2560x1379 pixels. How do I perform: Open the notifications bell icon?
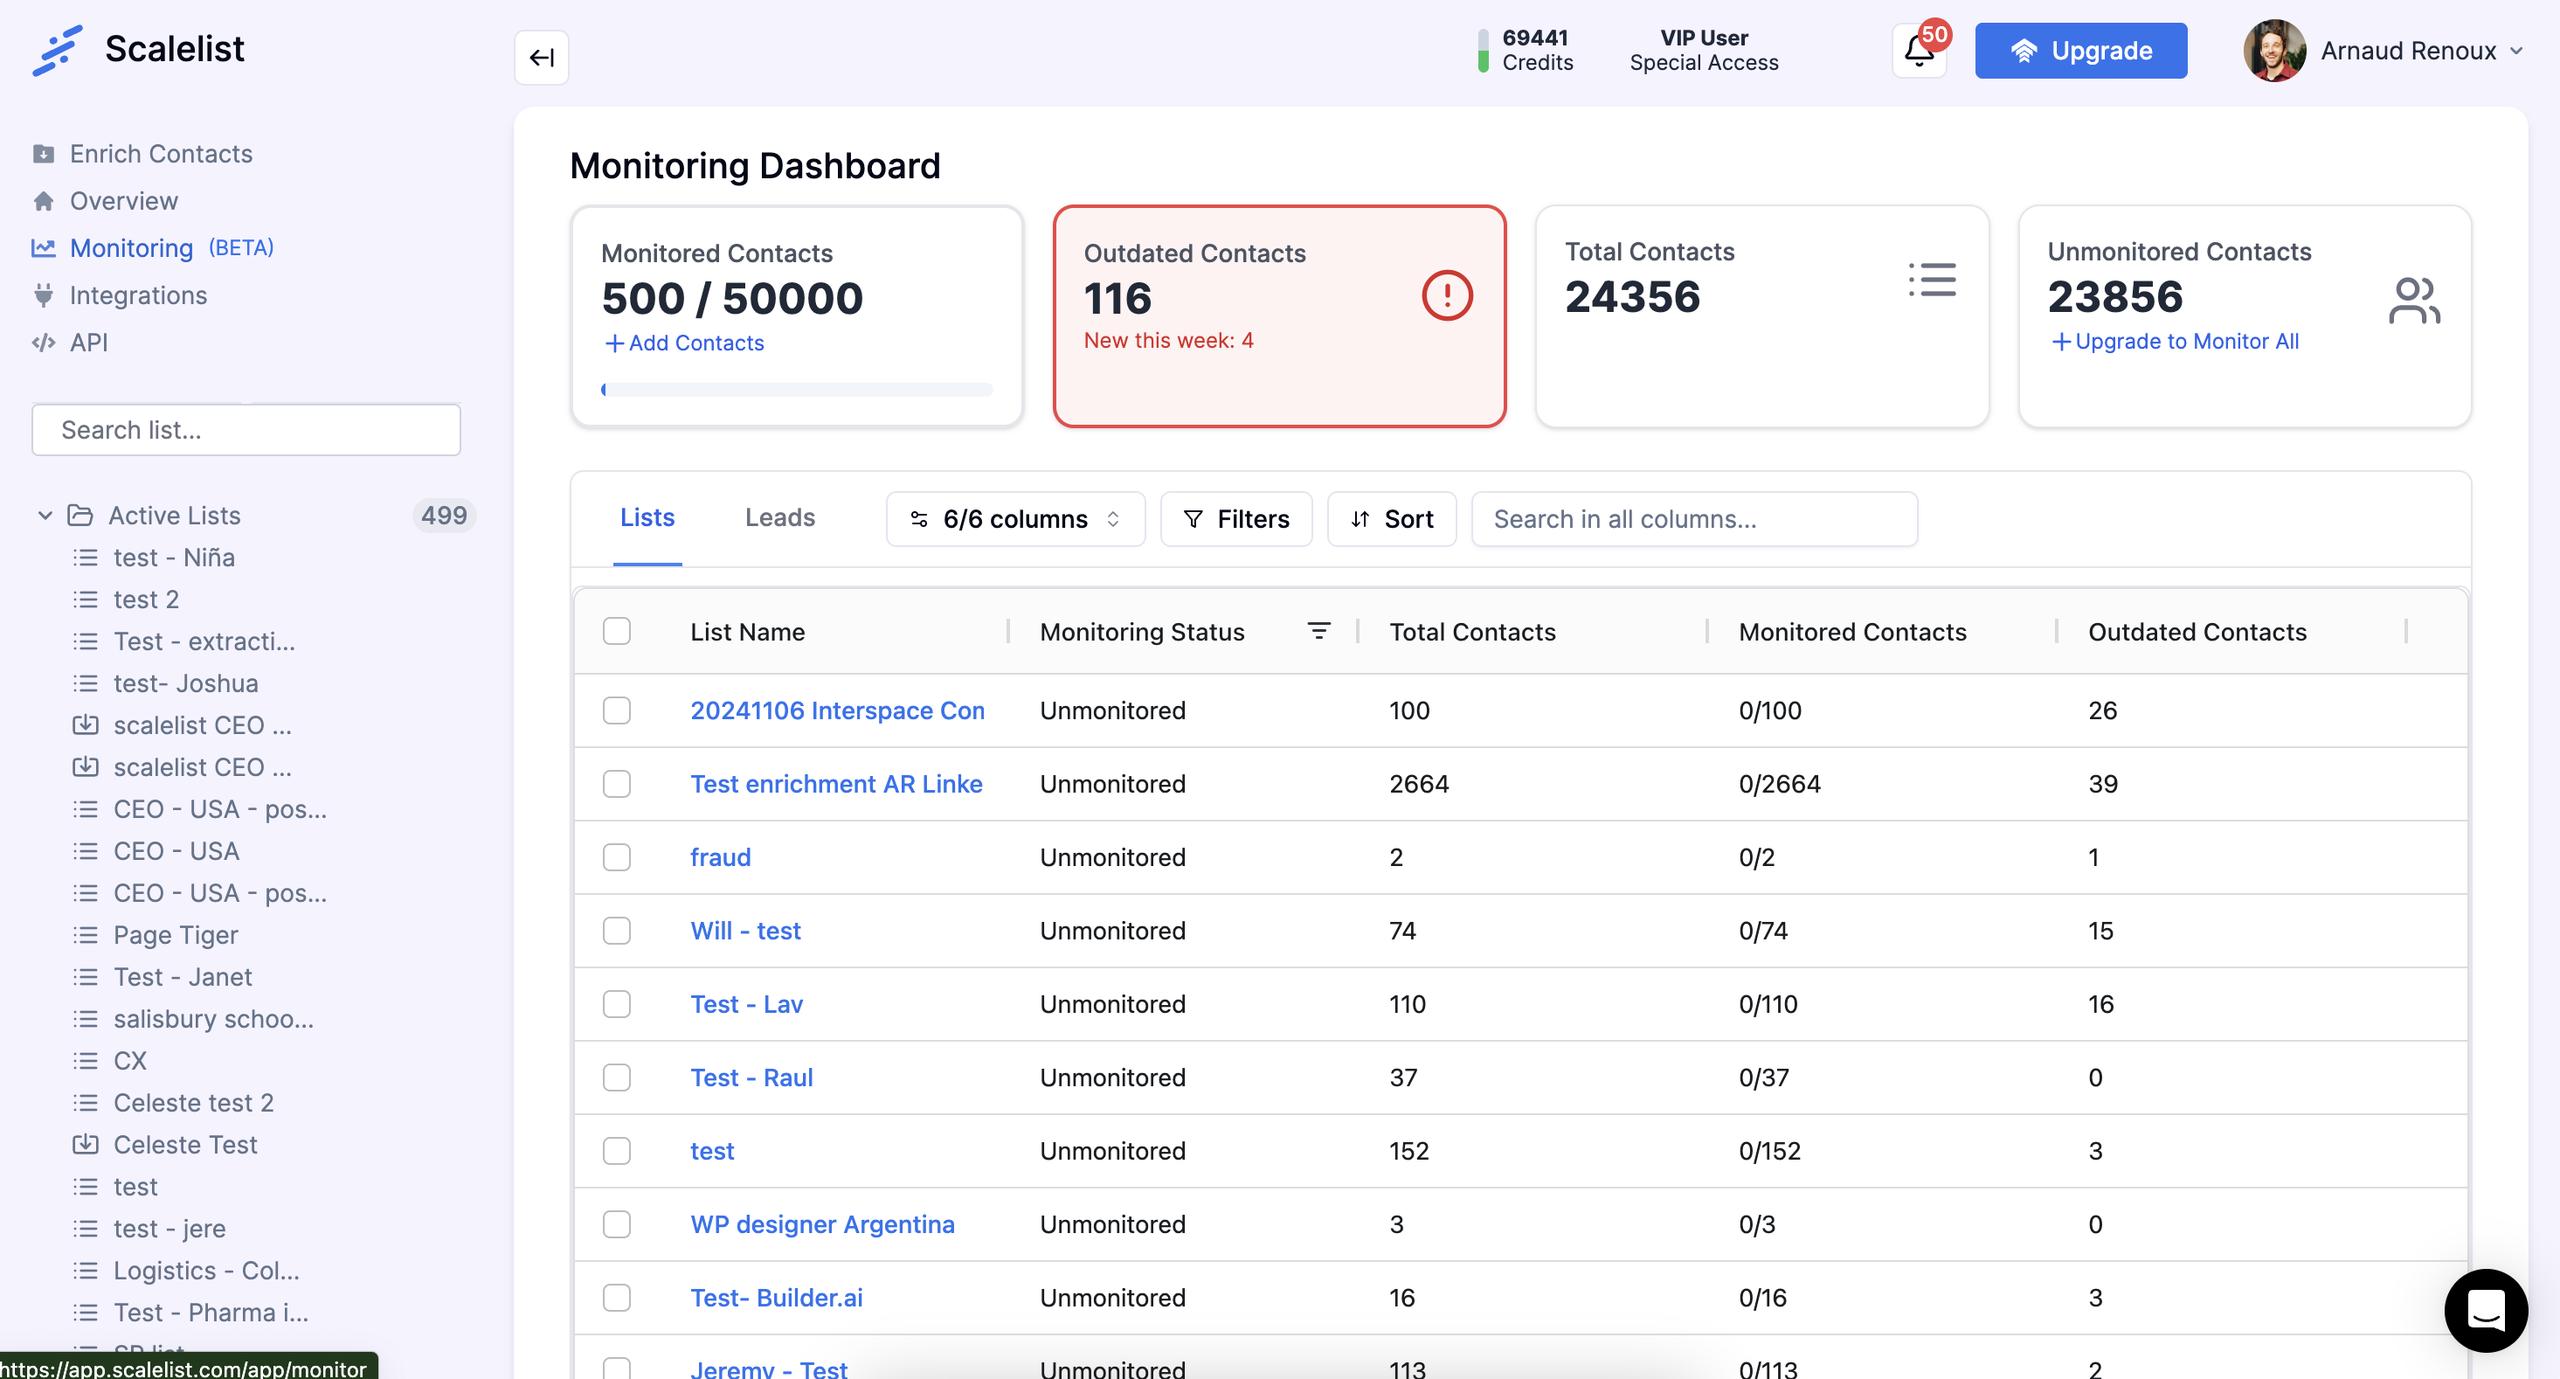click(x=1918, y=51)
